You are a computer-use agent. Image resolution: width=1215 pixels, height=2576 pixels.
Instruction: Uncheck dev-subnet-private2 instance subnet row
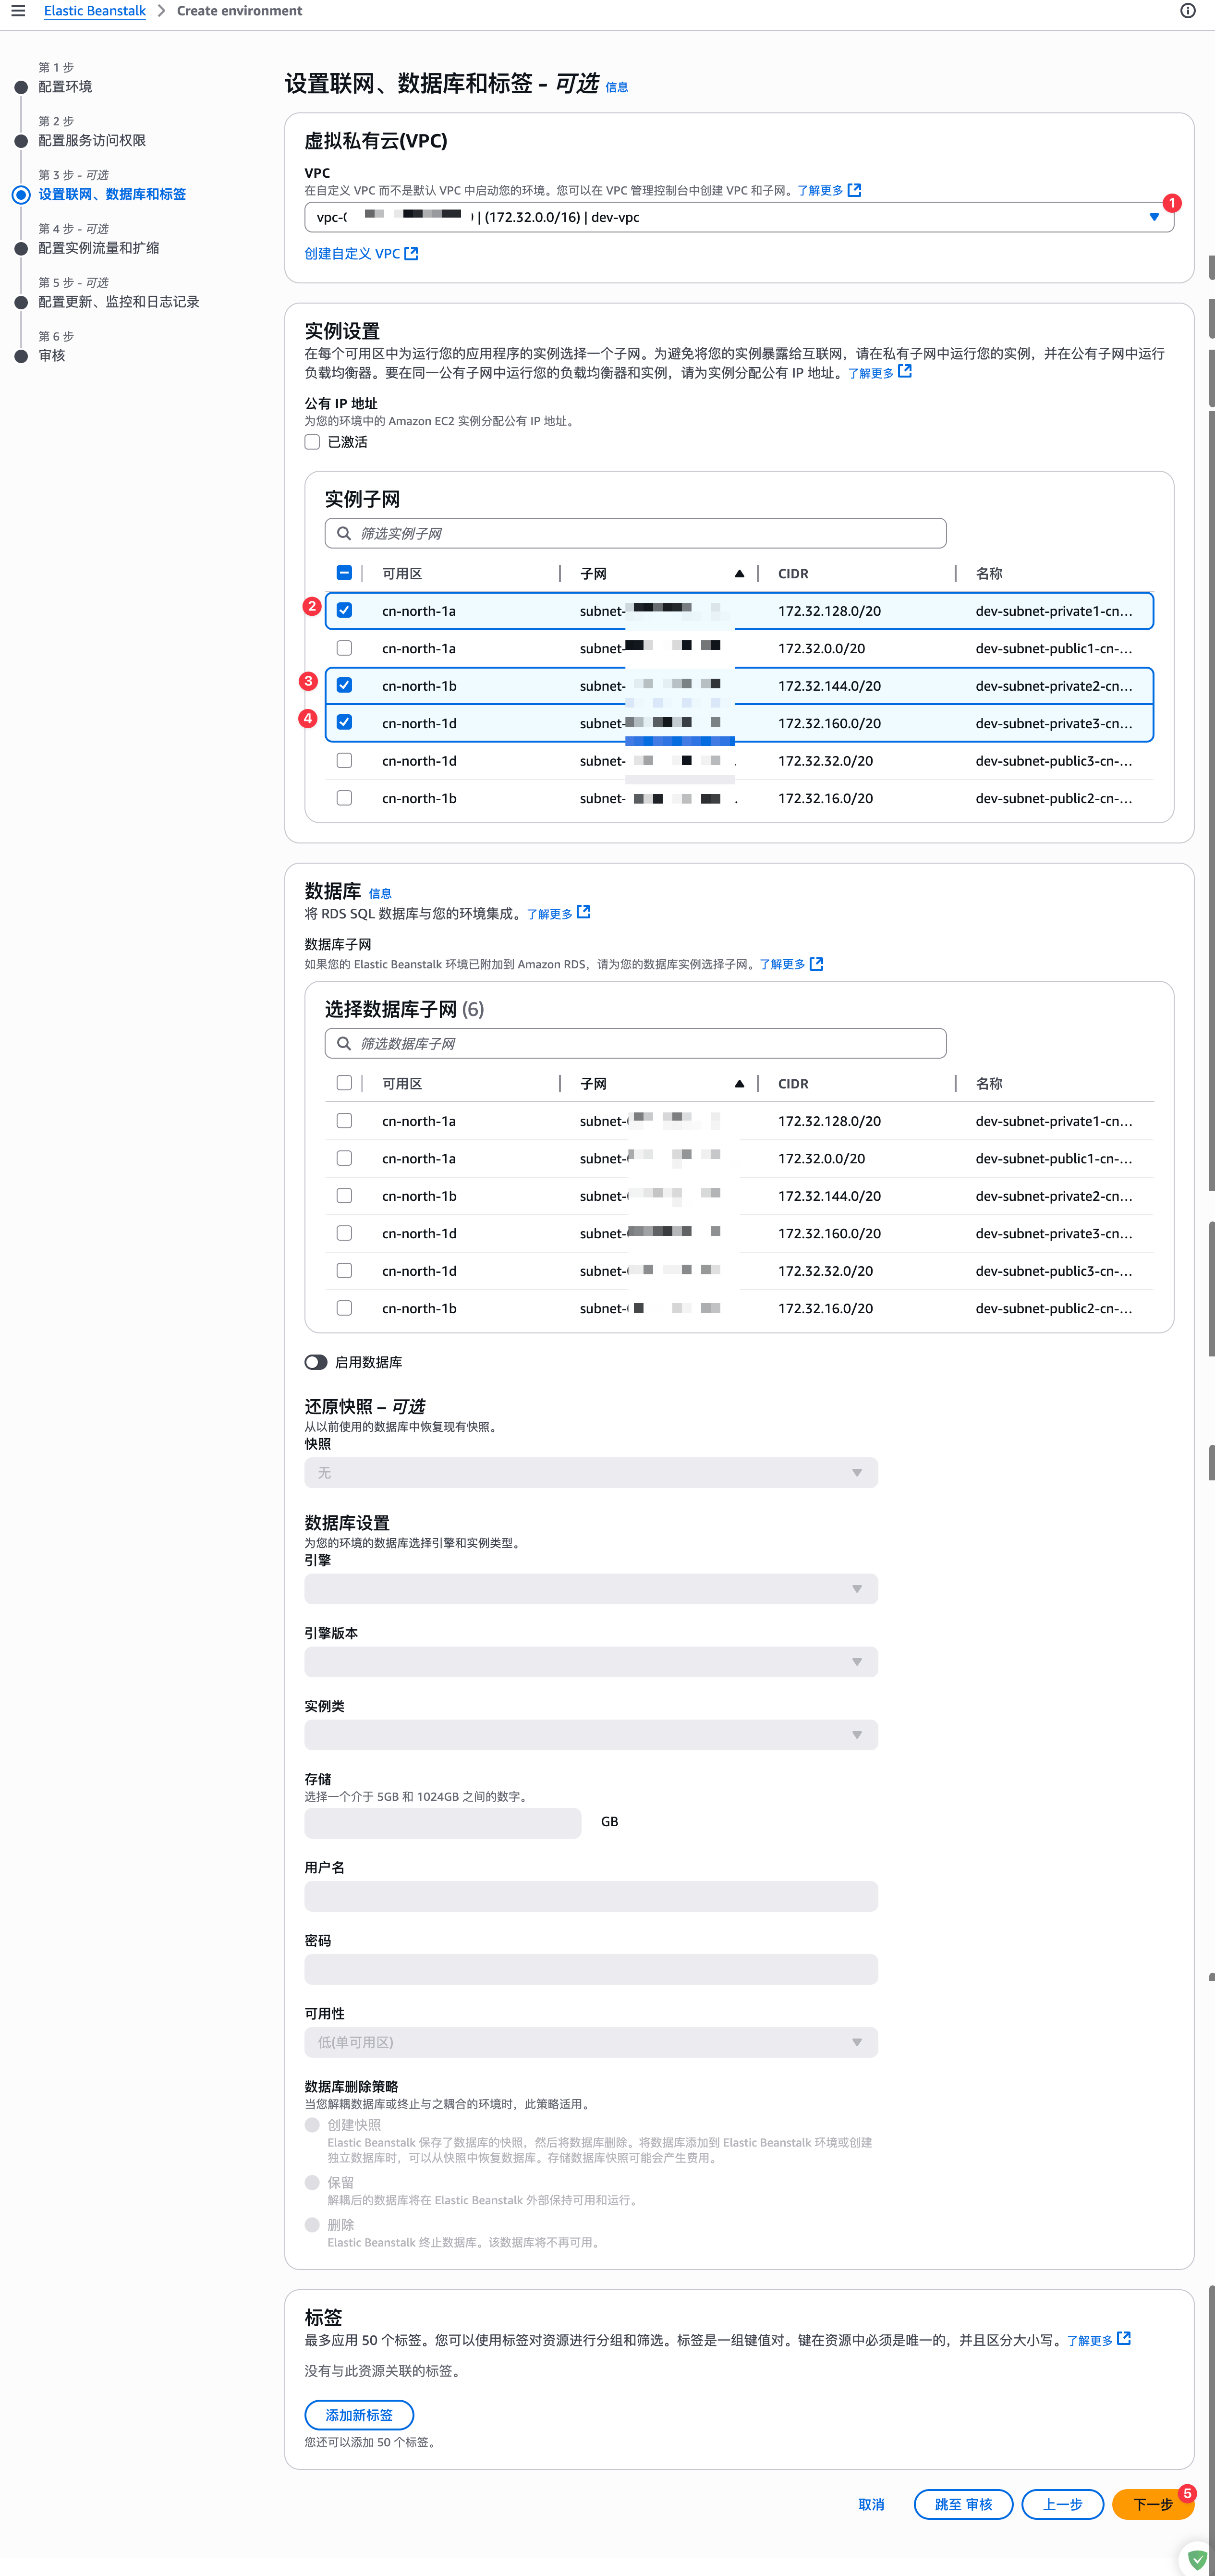point(344,685)
